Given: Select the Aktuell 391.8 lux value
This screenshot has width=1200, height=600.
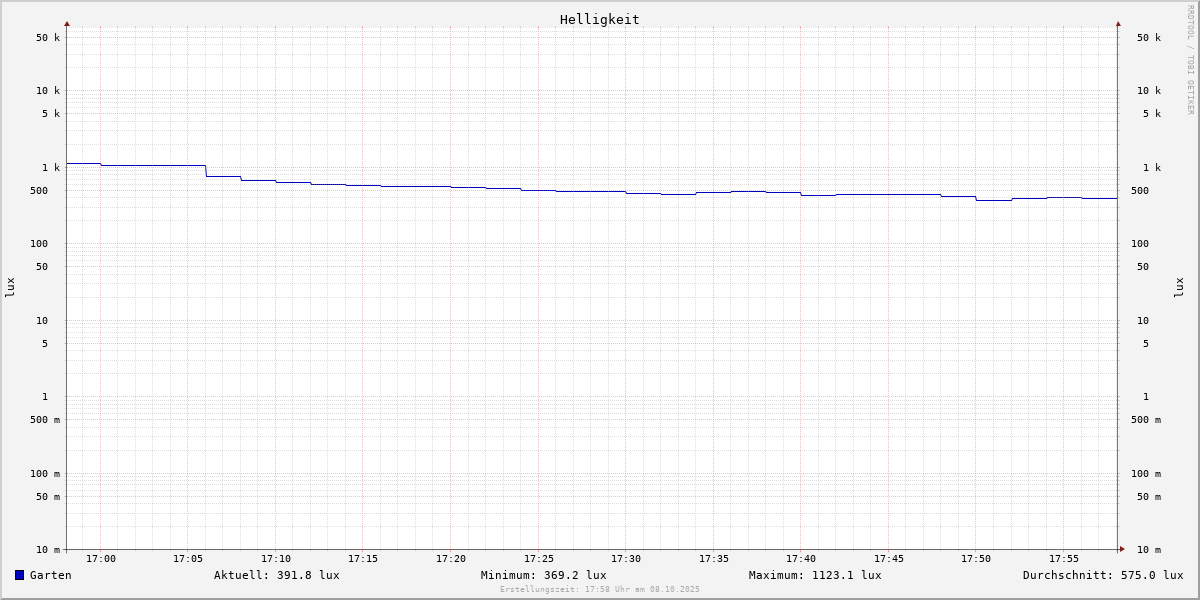Looking at the screenshot, I should click(276, 575).
